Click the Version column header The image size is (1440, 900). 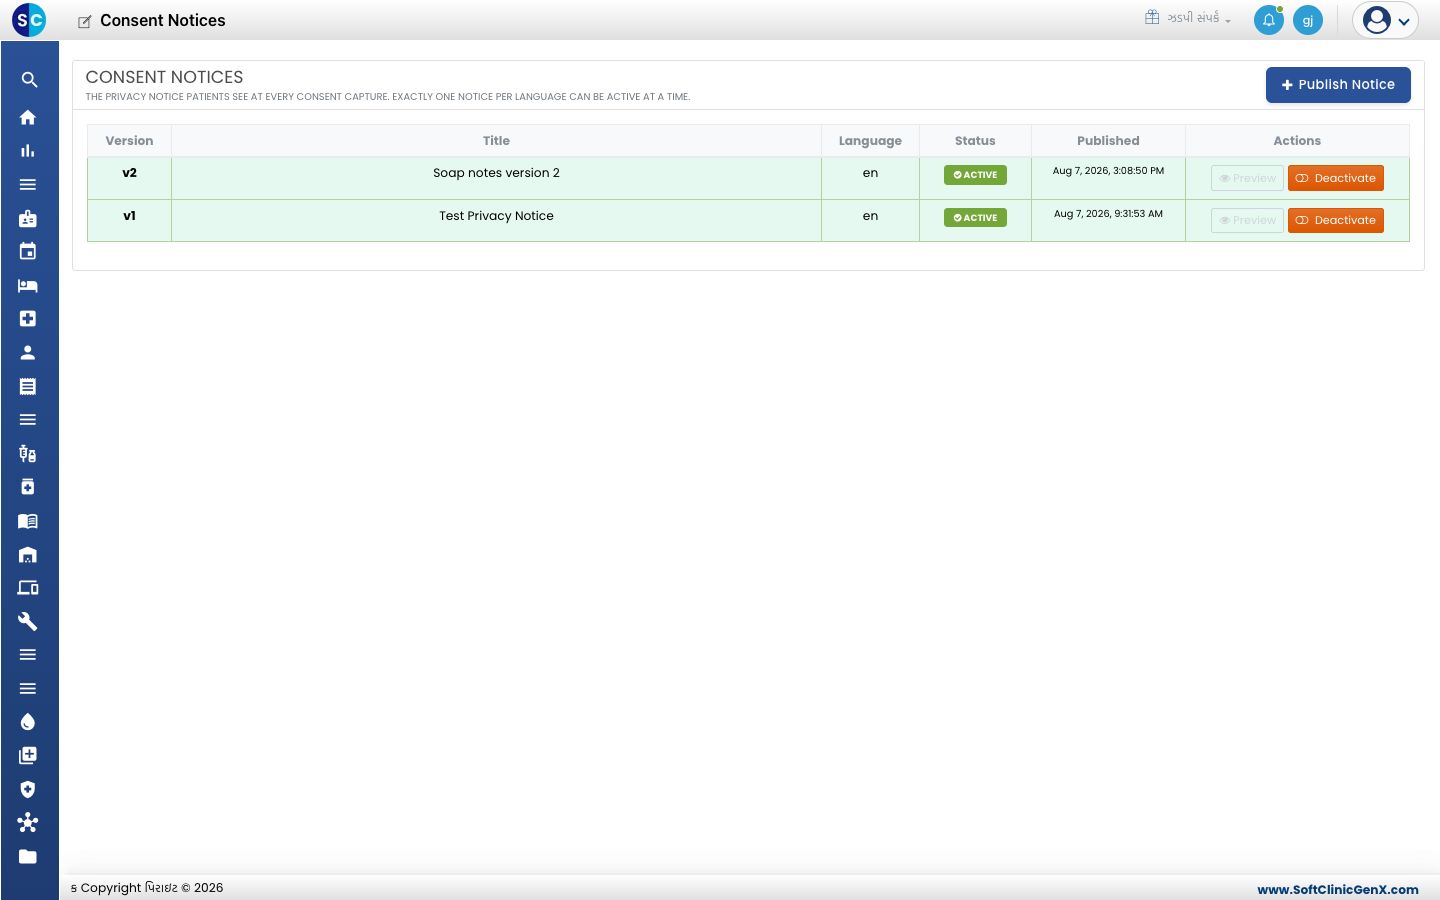pos(129,141)
